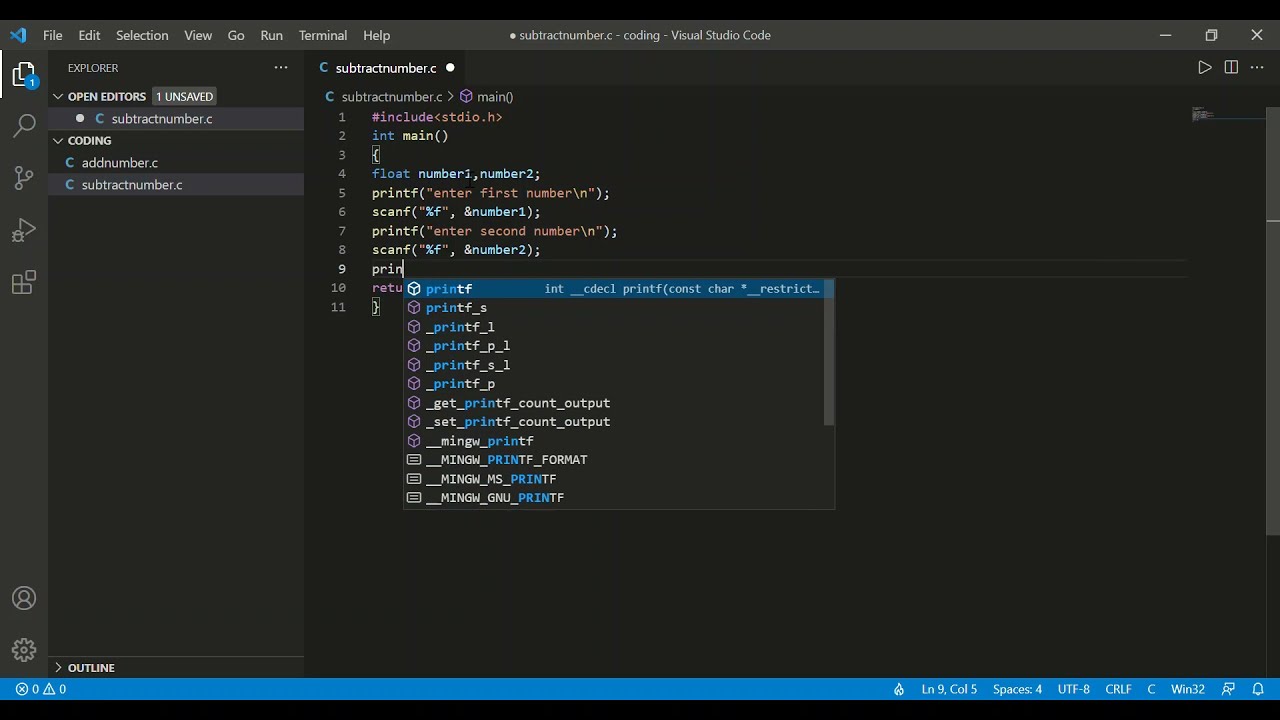Click the main() symbol icon in breadcrumb

[466, 97]
